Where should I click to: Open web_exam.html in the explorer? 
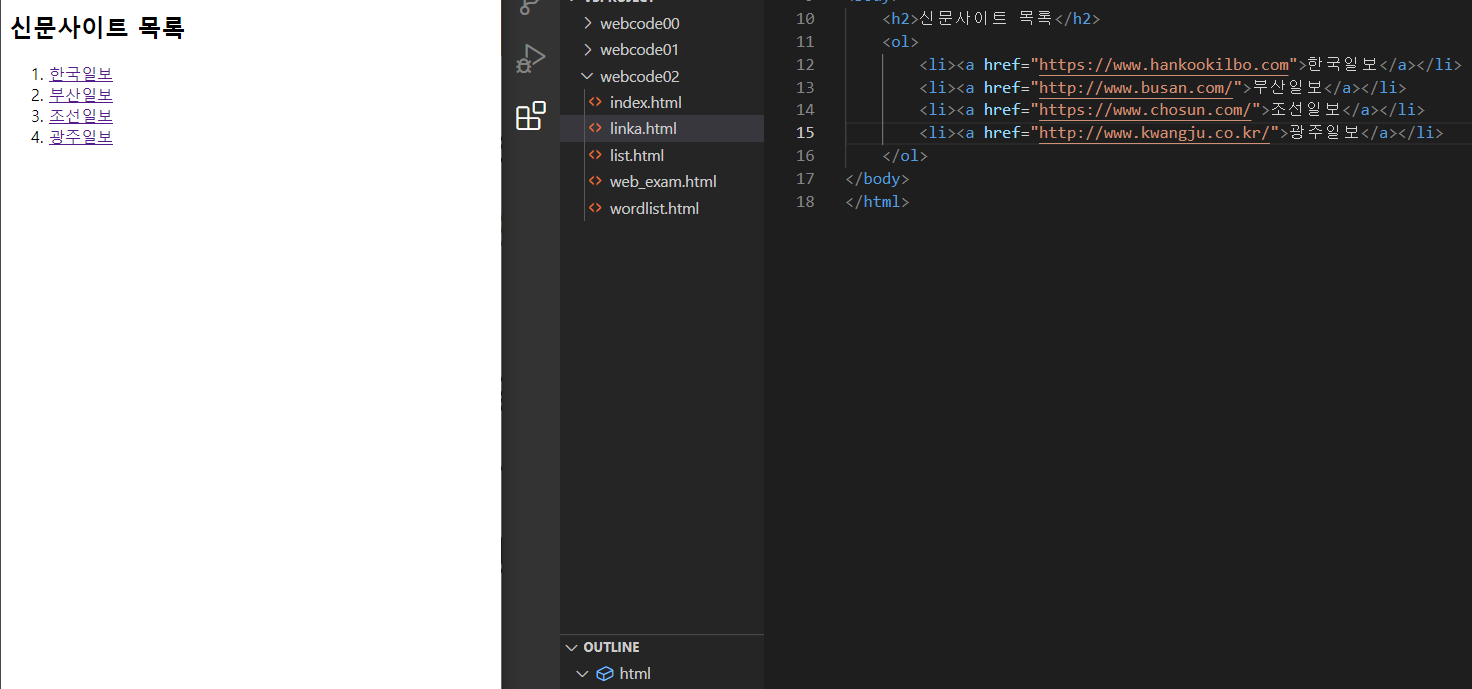(662, 181)
